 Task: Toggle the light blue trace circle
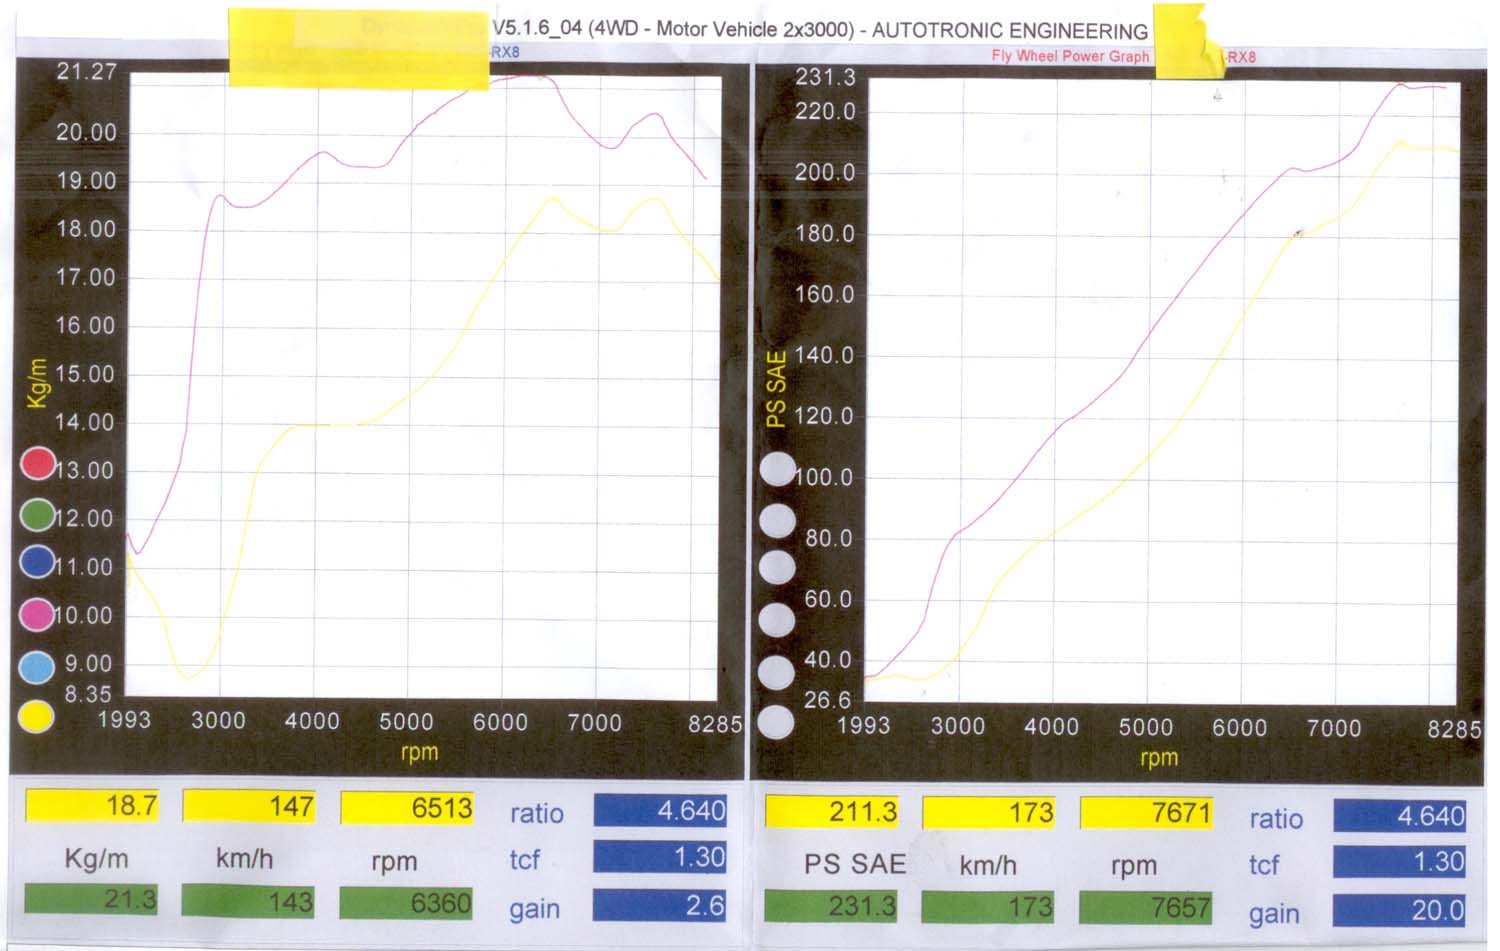(38, 667)
